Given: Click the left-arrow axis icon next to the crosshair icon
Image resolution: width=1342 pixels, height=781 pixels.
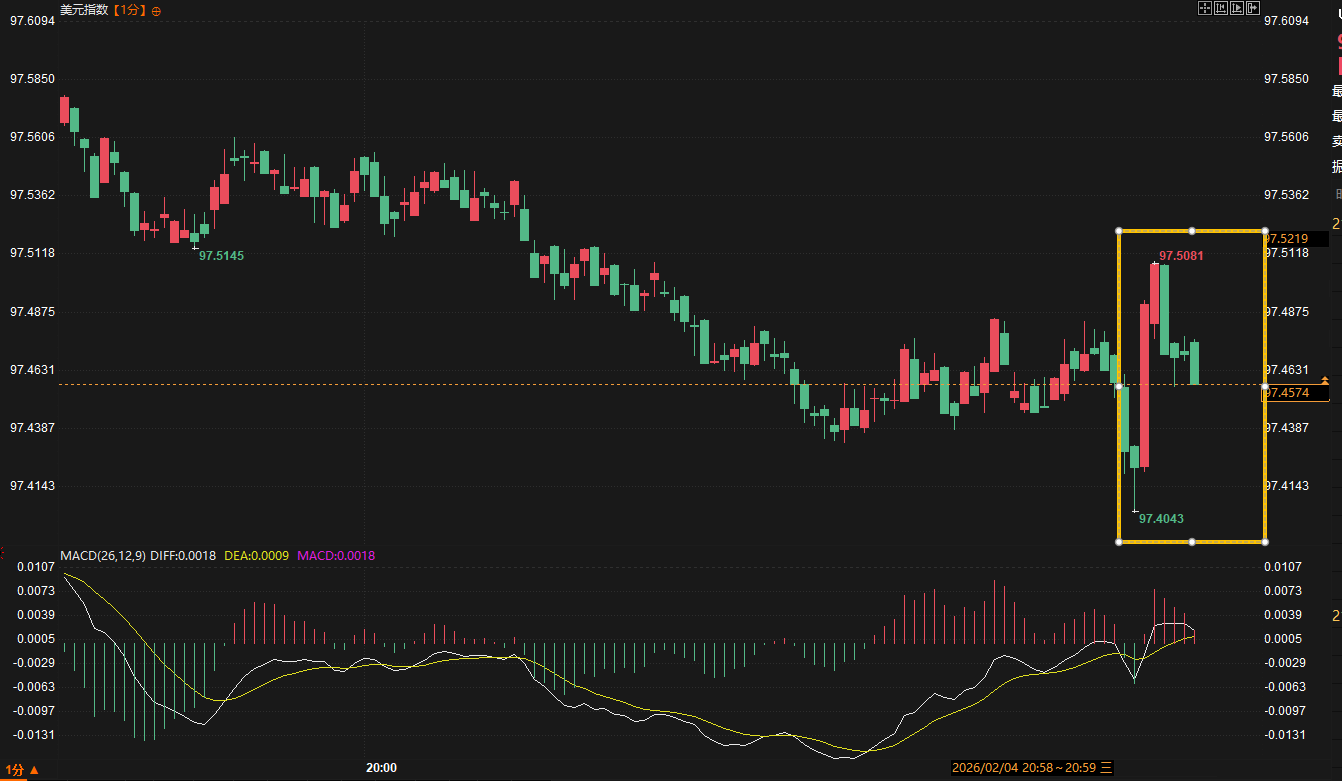Looking at the screenshot, I should point(1221,8).
